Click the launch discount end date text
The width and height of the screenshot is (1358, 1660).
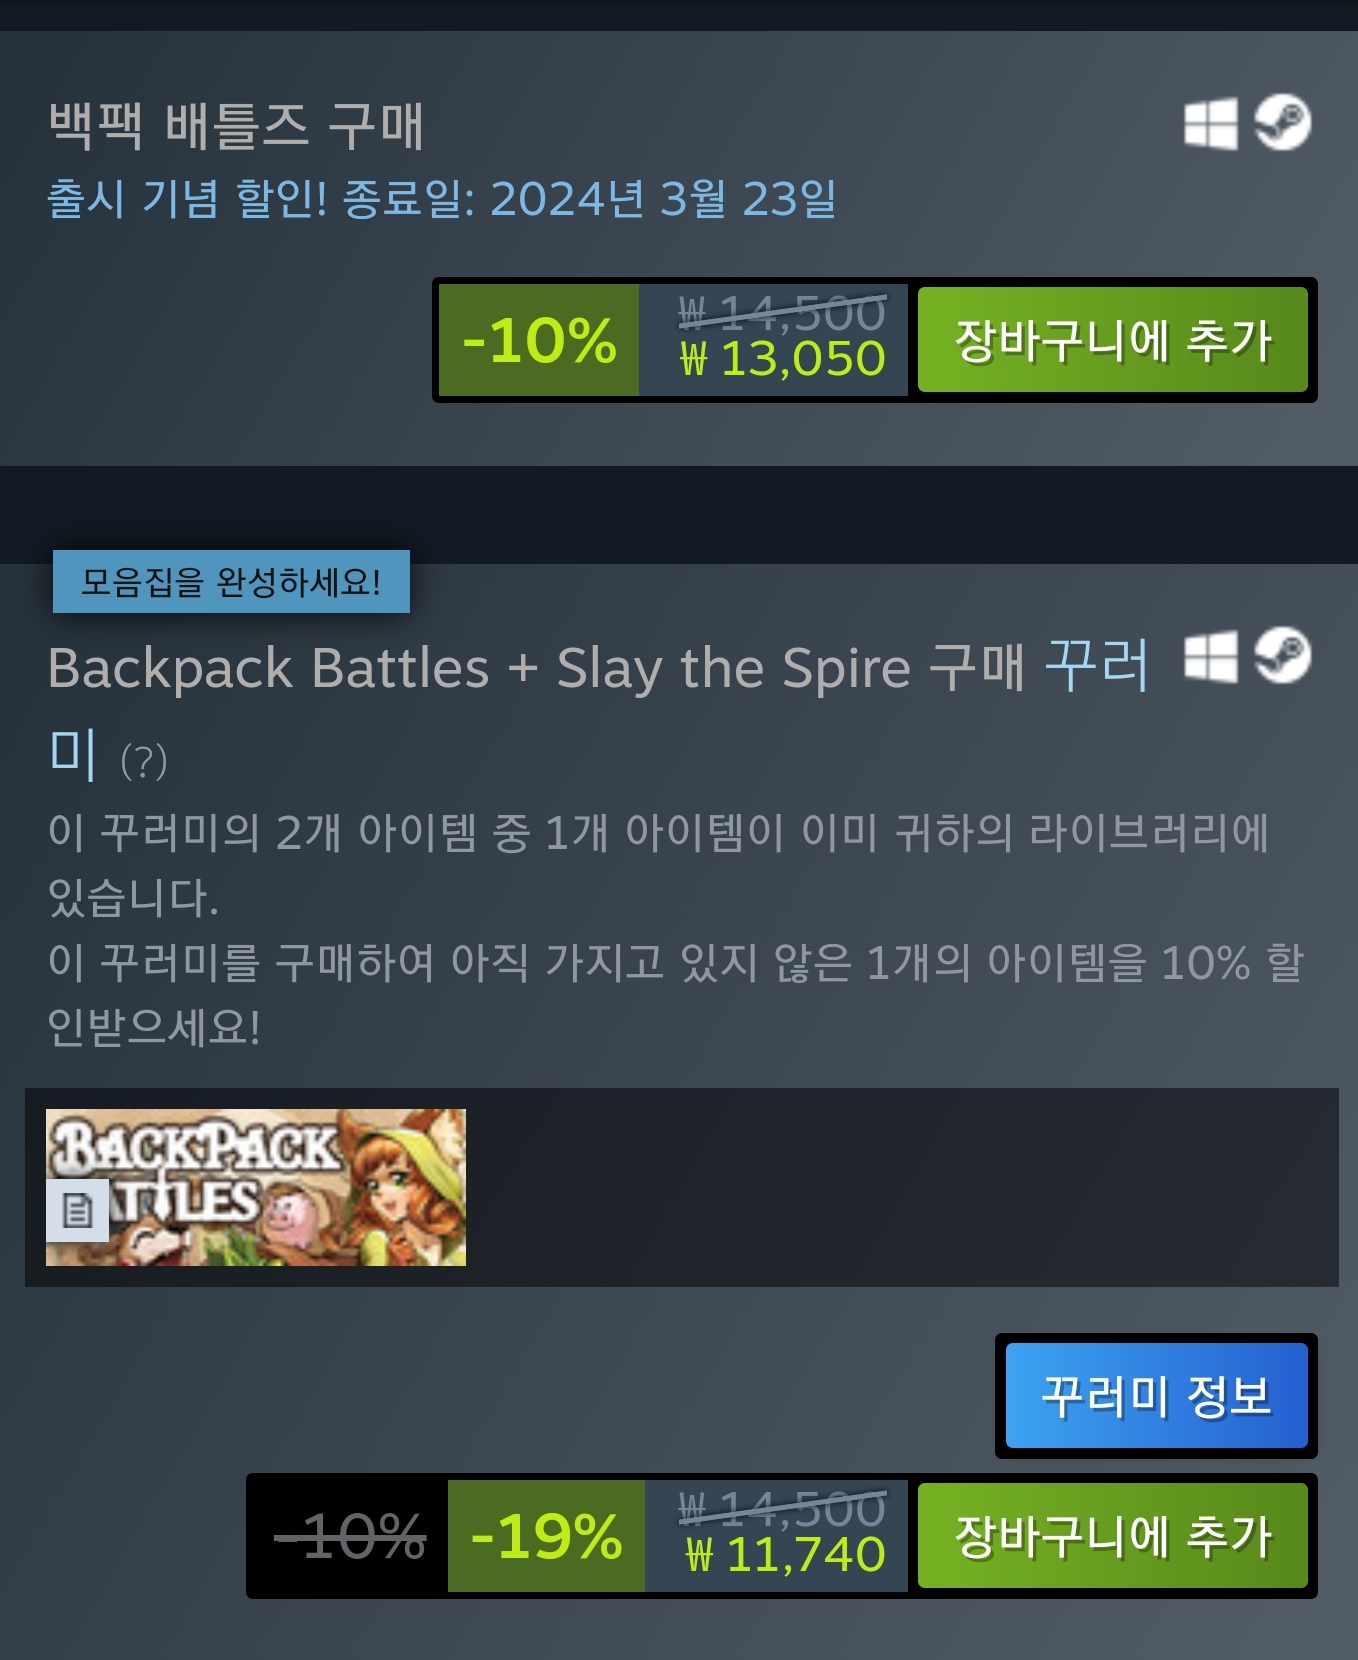(x=441, y=198)
